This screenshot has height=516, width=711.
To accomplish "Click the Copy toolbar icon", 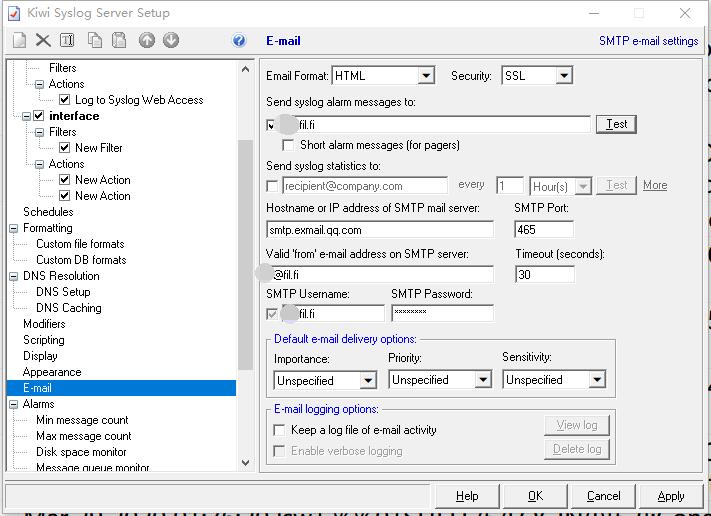I will coord(95,40).
